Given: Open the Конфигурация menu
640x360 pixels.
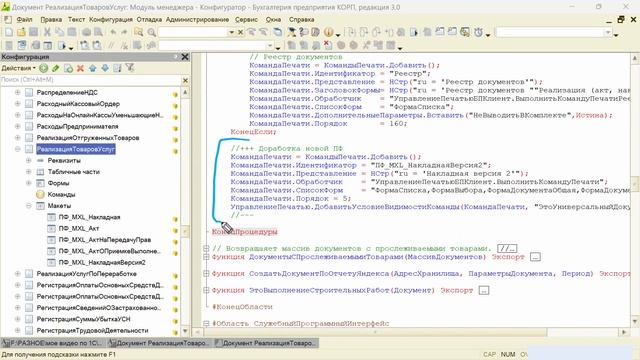Looking at the screenshot, I should pyautogui.click(x=111, y=19).
